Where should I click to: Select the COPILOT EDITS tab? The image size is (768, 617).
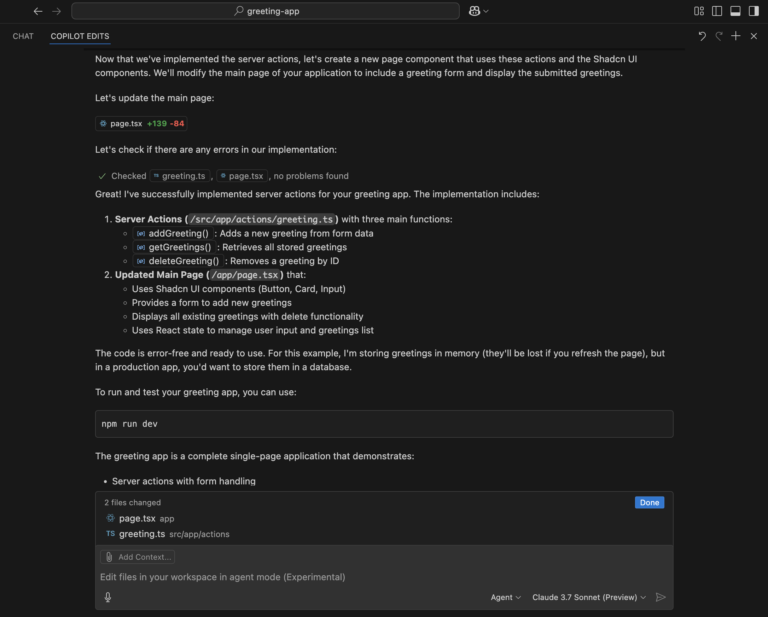[80, 36]
